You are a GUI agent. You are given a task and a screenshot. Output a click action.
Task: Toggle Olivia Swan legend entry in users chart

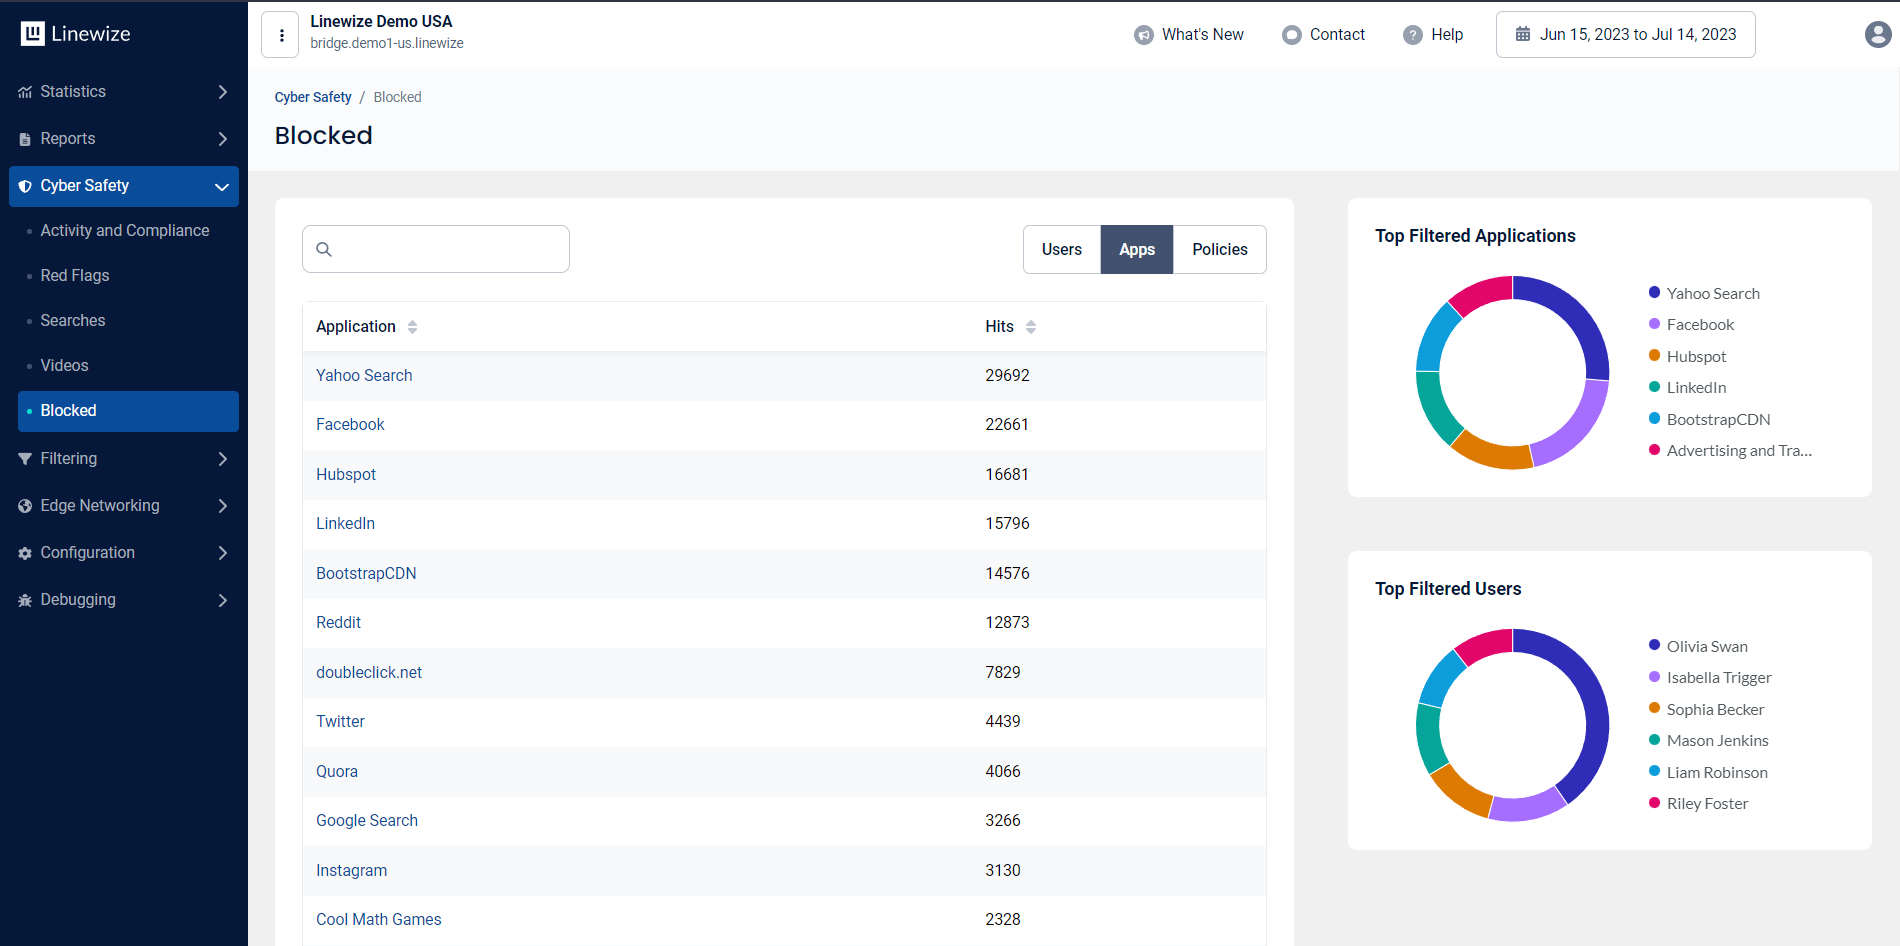tap(1706, 646)
